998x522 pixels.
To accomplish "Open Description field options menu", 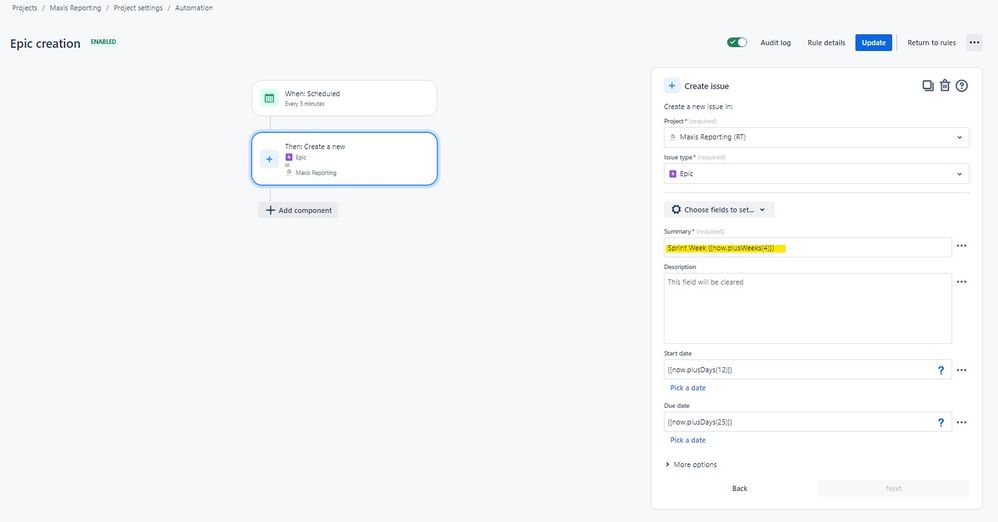I will tap(962, 281).
